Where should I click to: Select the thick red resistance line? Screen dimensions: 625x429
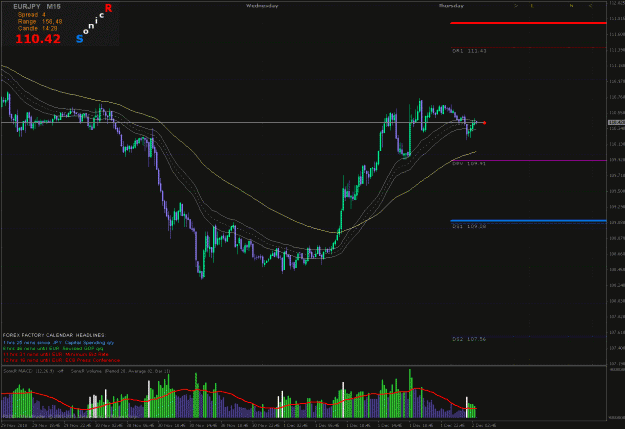point(528,23)
